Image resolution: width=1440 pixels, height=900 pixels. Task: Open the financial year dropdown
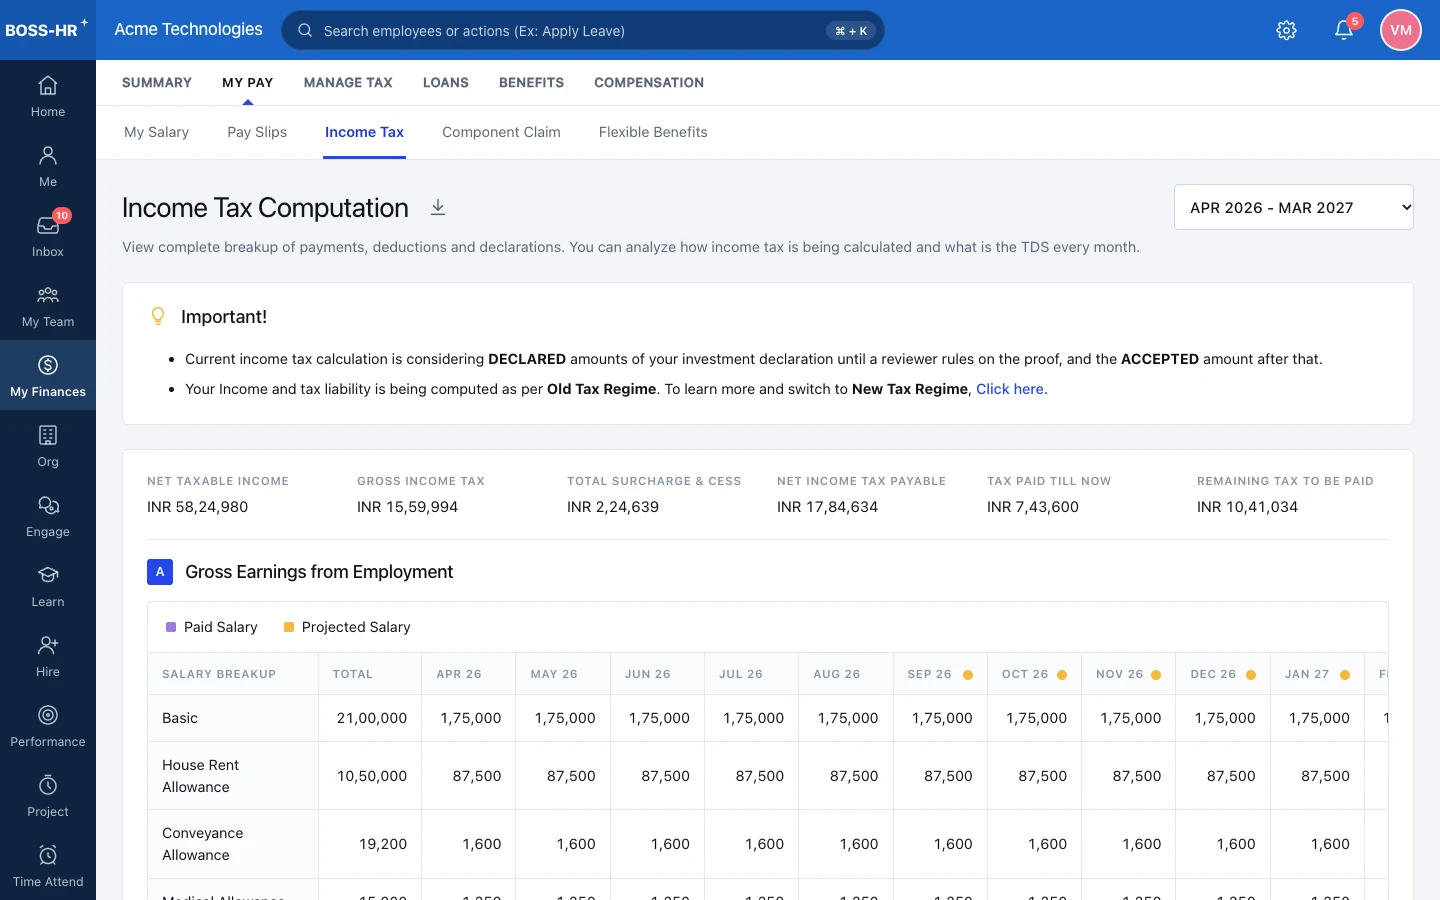pos(1293,207)
